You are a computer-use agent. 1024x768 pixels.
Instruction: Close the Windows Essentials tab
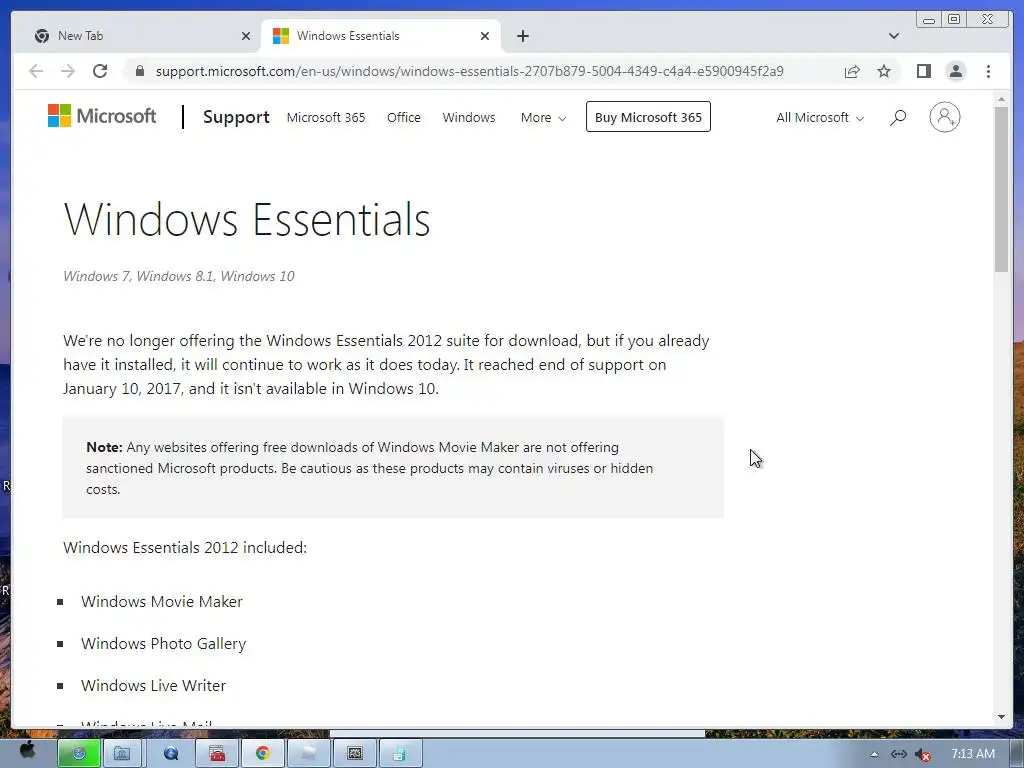(485, 36)
